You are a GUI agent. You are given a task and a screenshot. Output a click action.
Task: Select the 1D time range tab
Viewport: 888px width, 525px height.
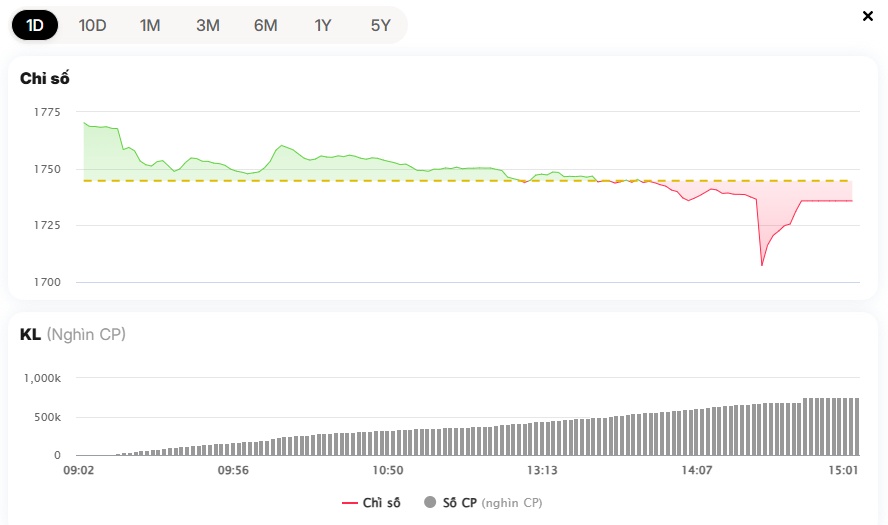pos(35,25)
